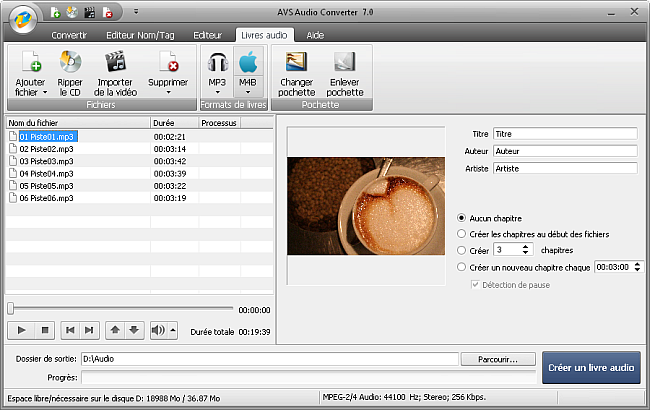The height and width of the screenshot is (410, 650).
Task: Decrease the chapter count spinner
Action: click(x=525, y=252)
